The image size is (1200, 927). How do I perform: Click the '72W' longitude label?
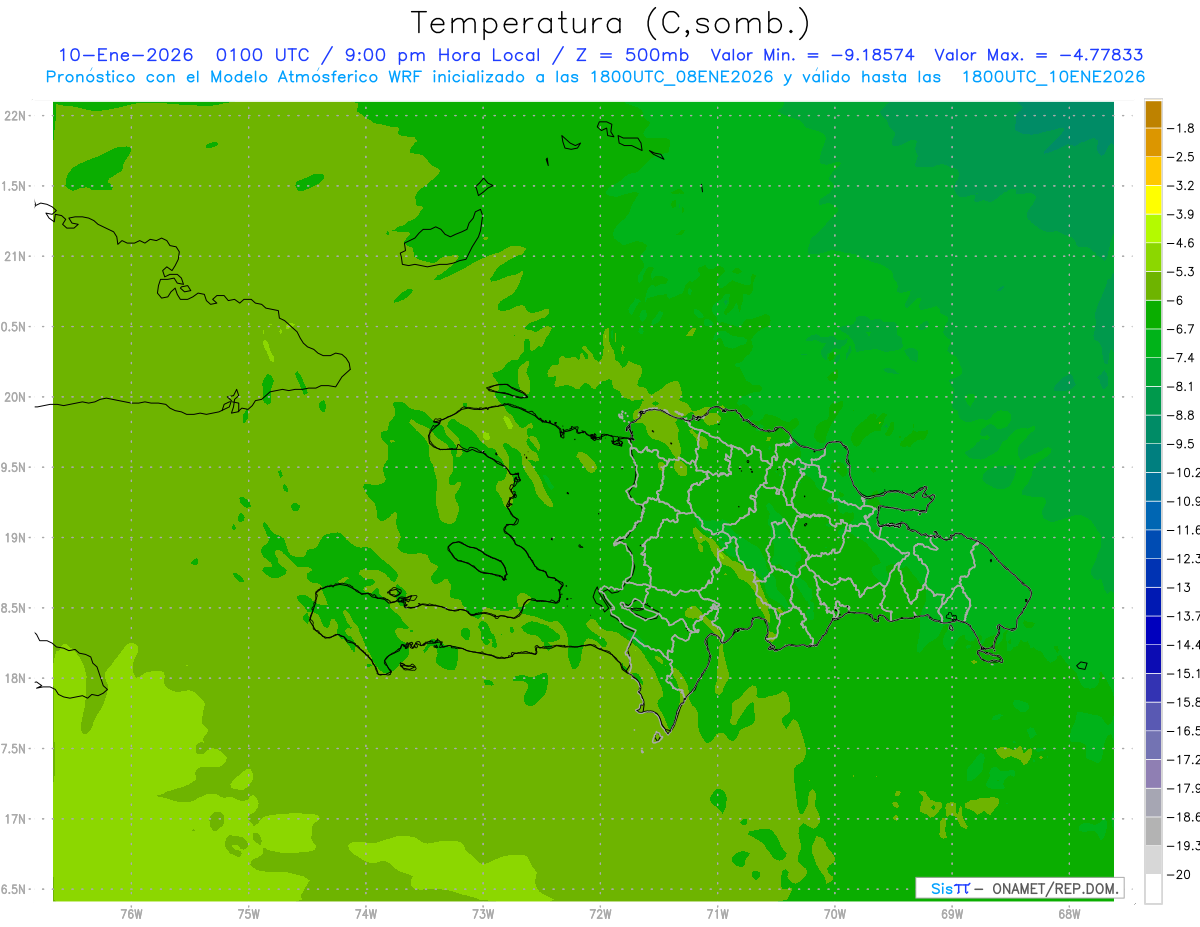tap(600, 914)
